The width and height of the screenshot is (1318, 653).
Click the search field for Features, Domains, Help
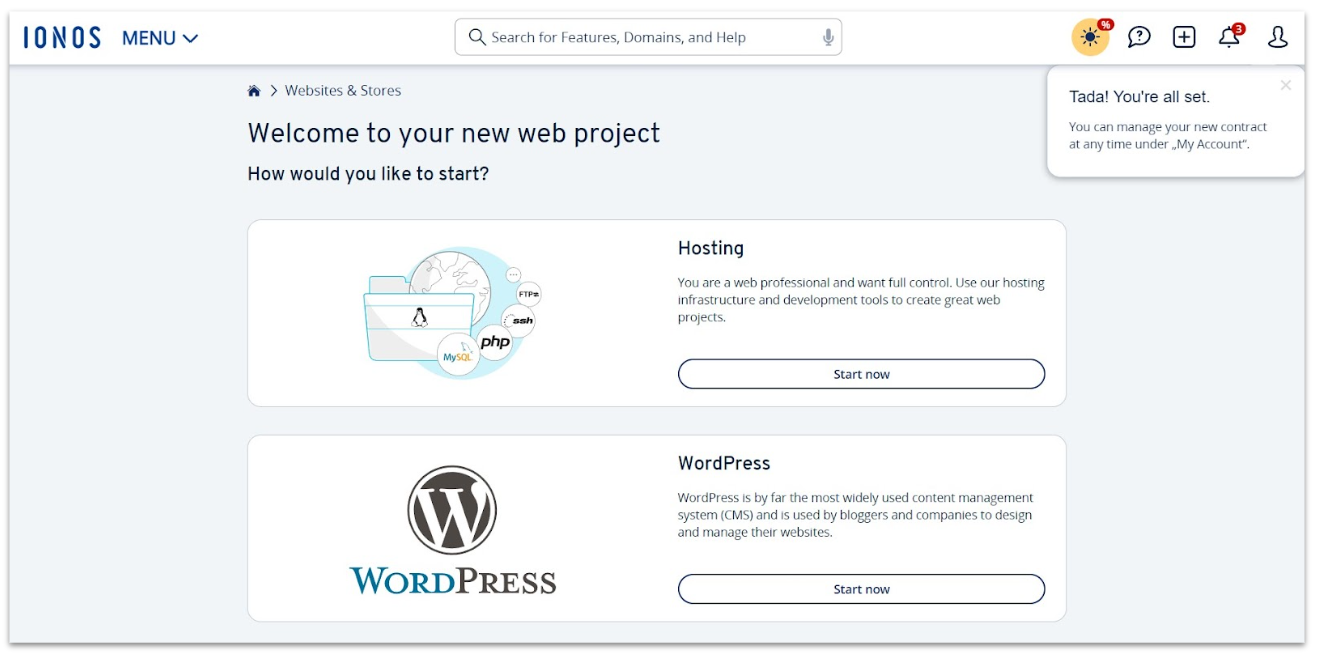coord(648,37)
